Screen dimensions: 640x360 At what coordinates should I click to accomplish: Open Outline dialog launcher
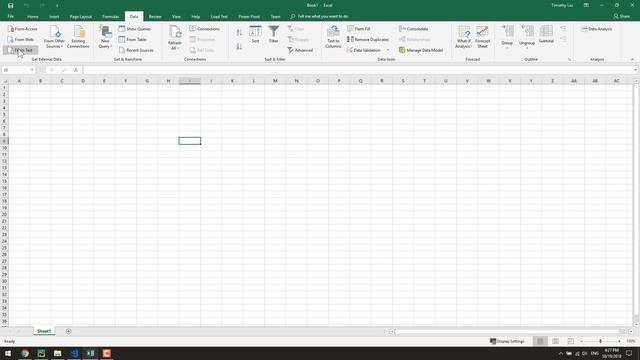tap(569, 60)
